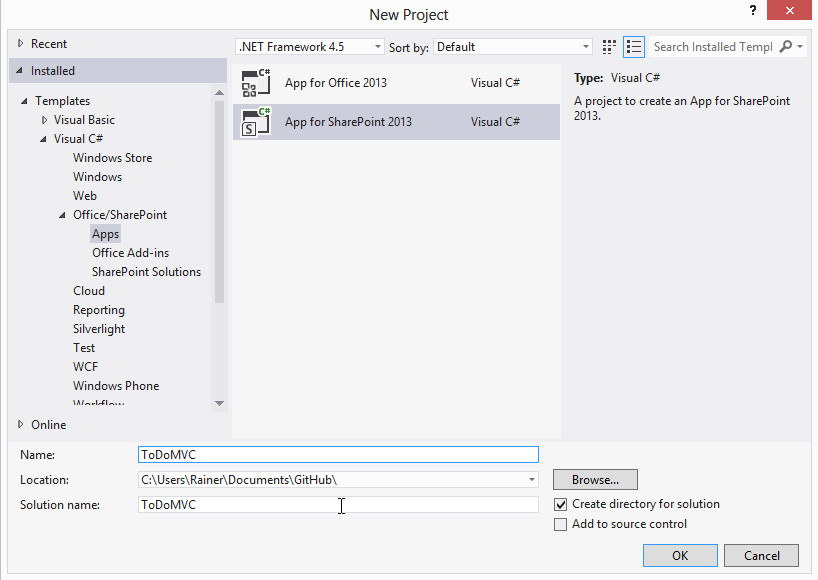Select the Office/SharePoint tree label
The height and width of the screenshot is (580, 818).
(x=120, y=215)
